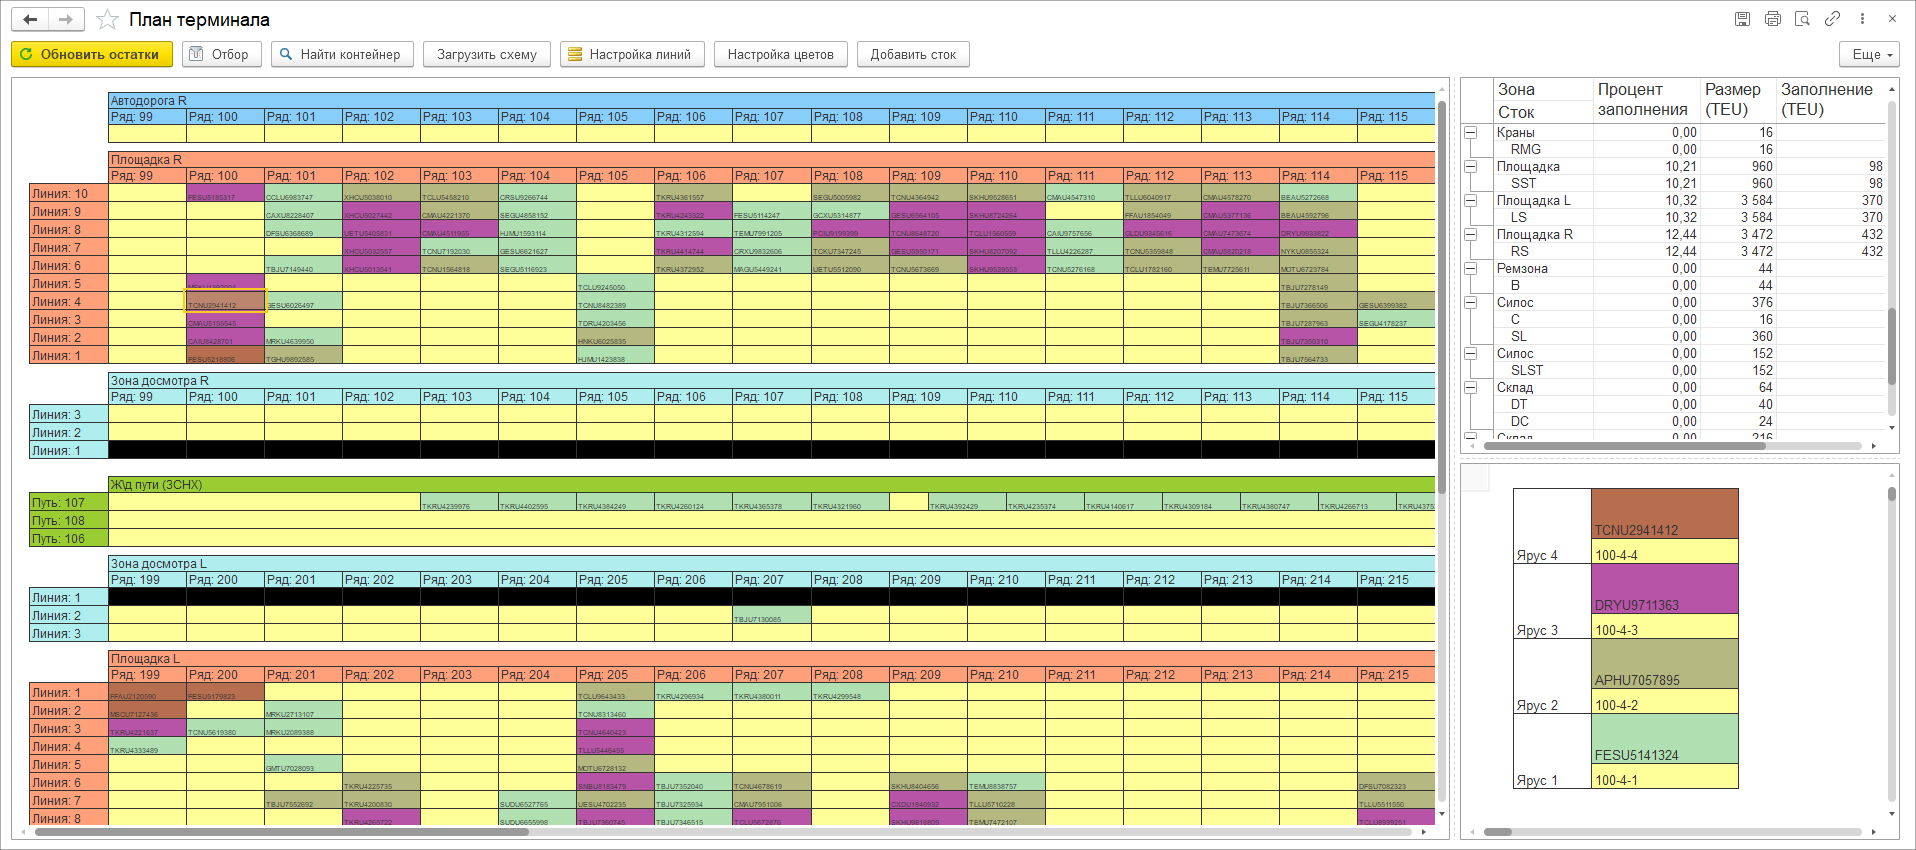Open Настройка цветов color settings
Screen dimensions: 1916x850
(x=780, y=55)
